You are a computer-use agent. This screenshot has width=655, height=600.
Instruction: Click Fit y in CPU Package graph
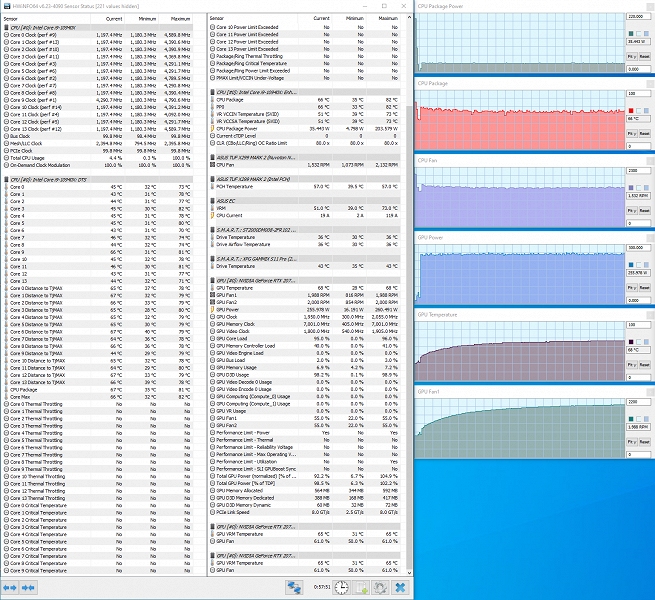[632, 133]
